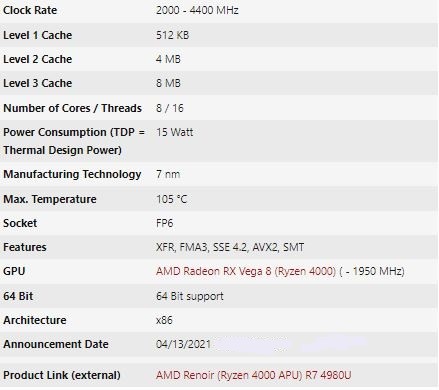This screenshot has width=439, height=390.
Task: Click the 64 Bit support value
Action: pos(190,296)
